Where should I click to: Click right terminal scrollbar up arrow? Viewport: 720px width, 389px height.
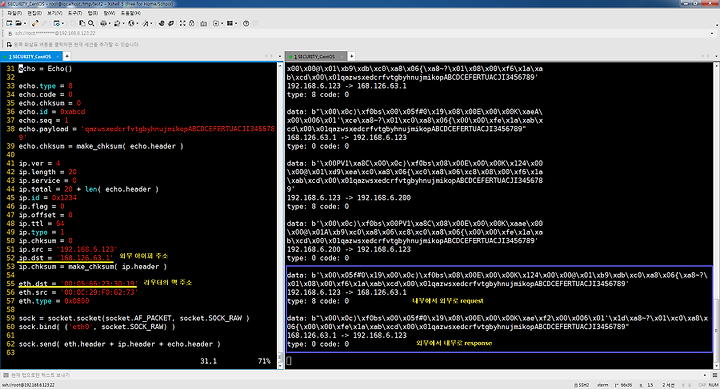[x=716, y=66]
